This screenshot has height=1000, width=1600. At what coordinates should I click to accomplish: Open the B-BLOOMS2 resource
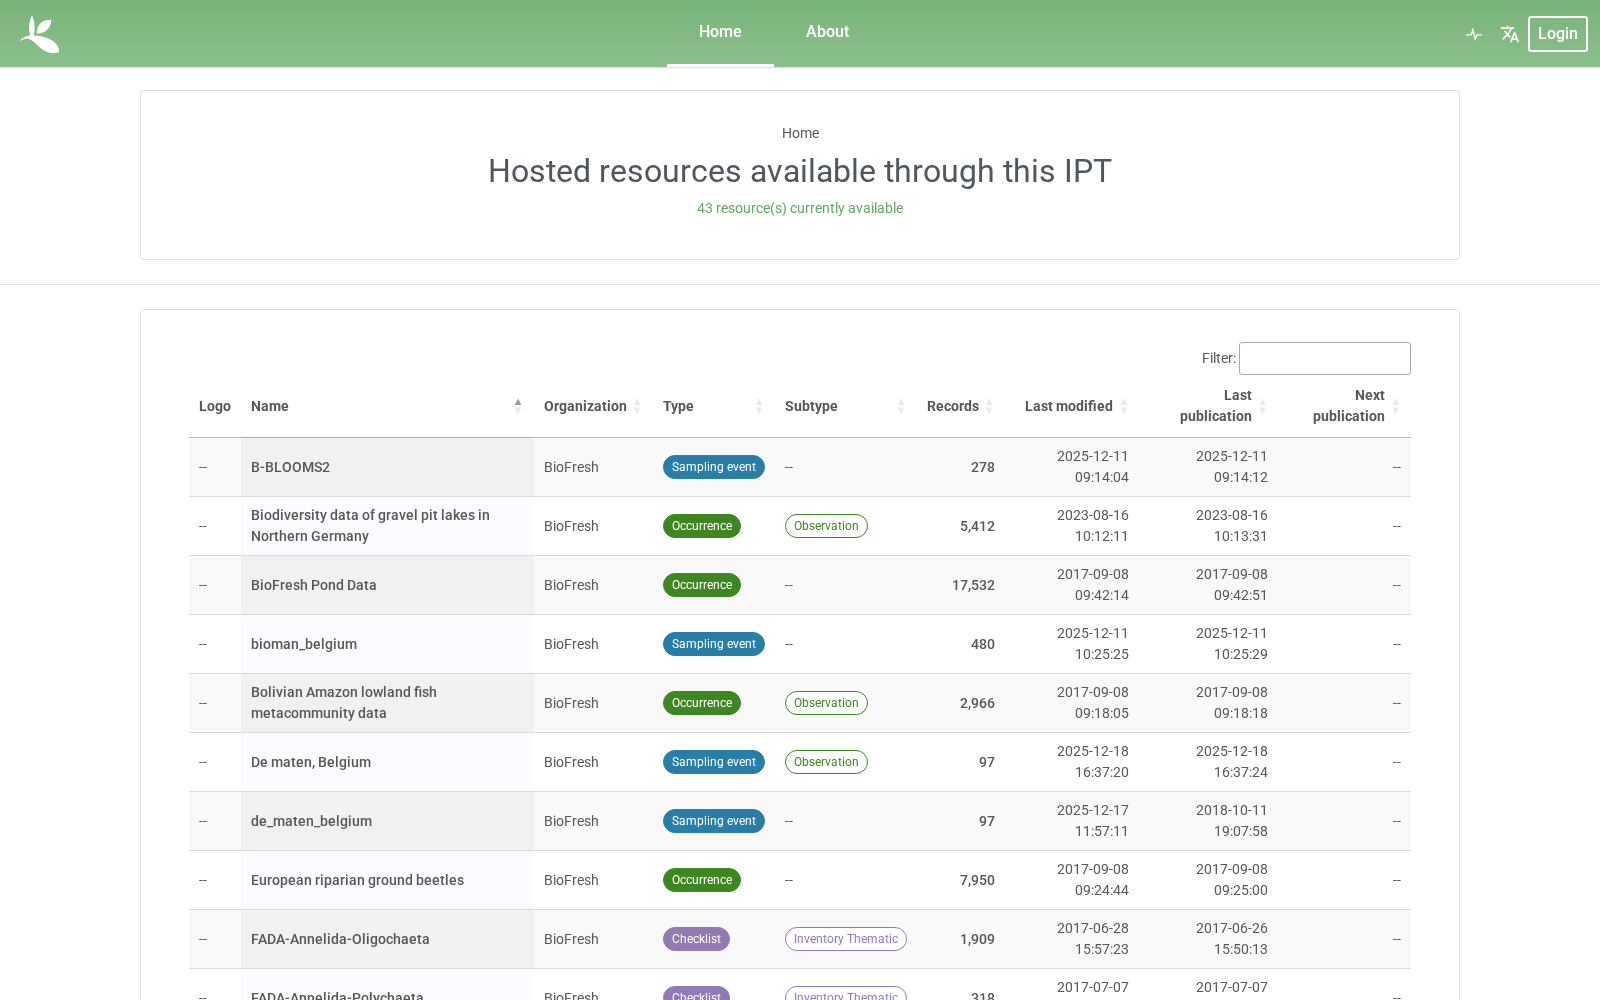pyautogui.click(x=290, y=467)
